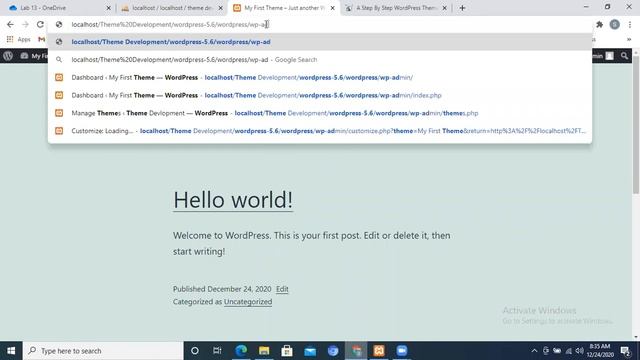
Task: Open the Windows Start menu
Action: coord(11,351)
